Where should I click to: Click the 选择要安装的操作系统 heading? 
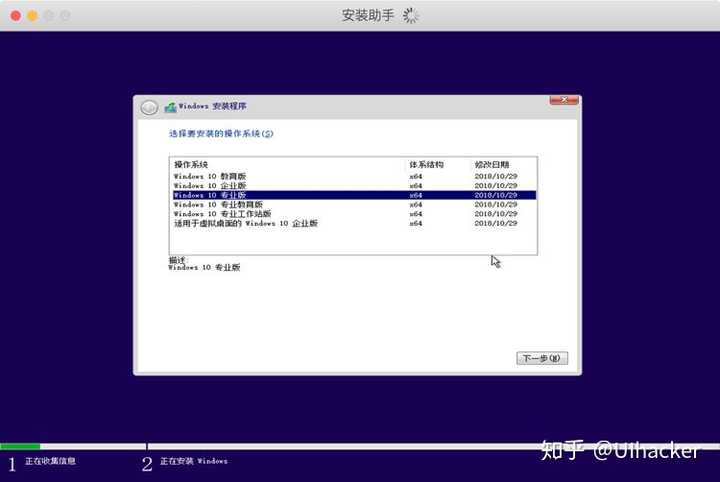point(221,134)
